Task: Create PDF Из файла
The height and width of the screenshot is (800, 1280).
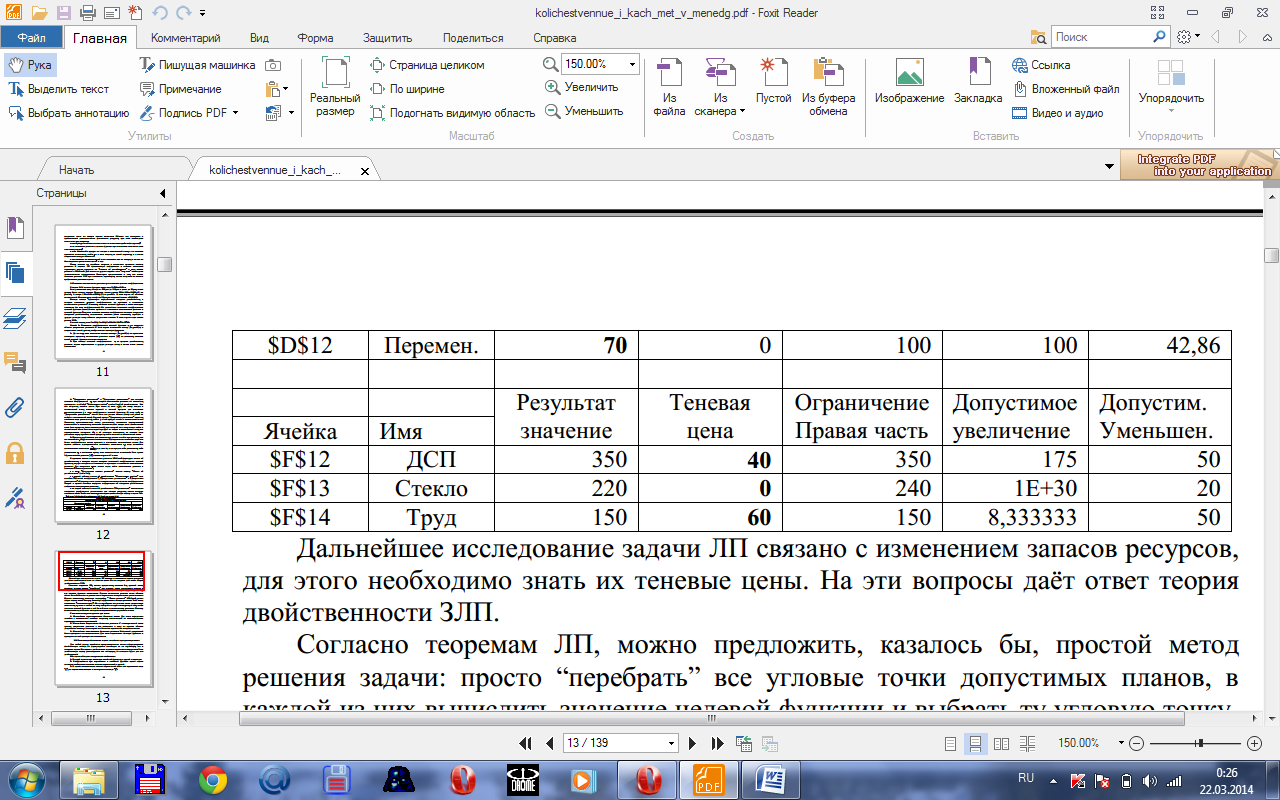Action: coord(670,86)
